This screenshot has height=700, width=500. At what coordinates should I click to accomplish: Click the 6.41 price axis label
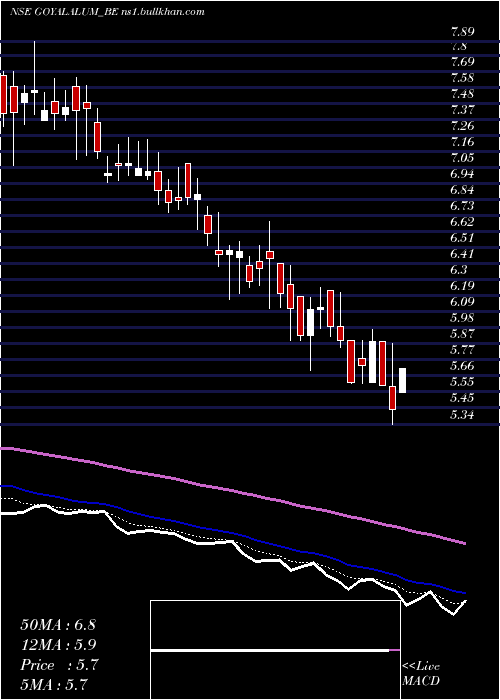click(x=462, y=254)
